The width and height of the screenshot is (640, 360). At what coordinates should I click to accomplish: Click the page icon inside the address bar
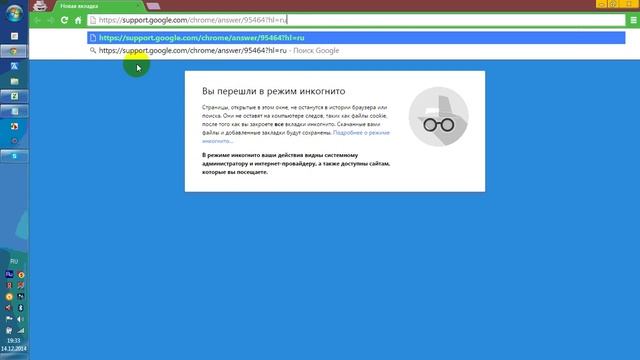click(93, 20)
